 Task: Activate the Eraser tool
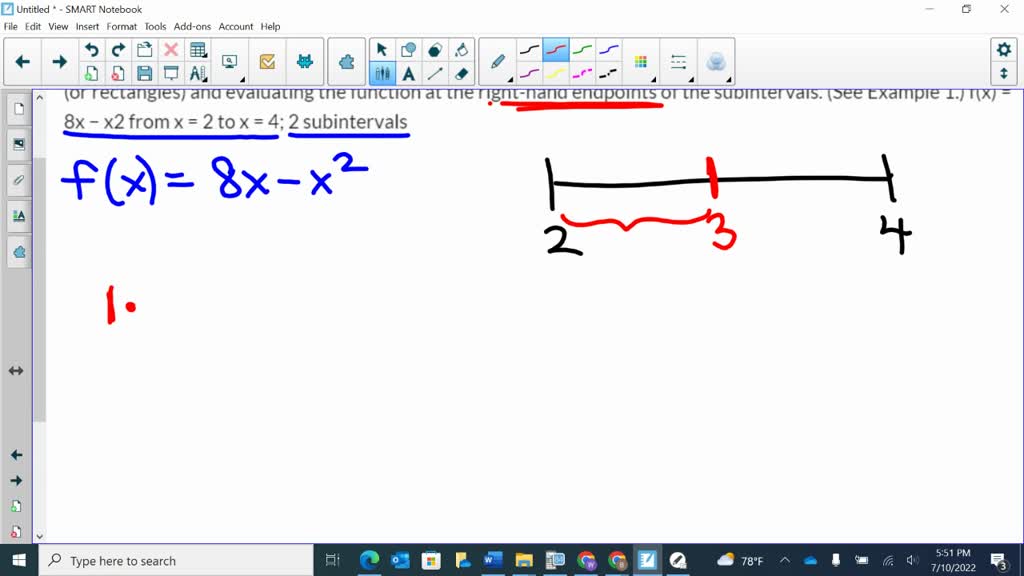pyautogui.click(x=462, y=73)
